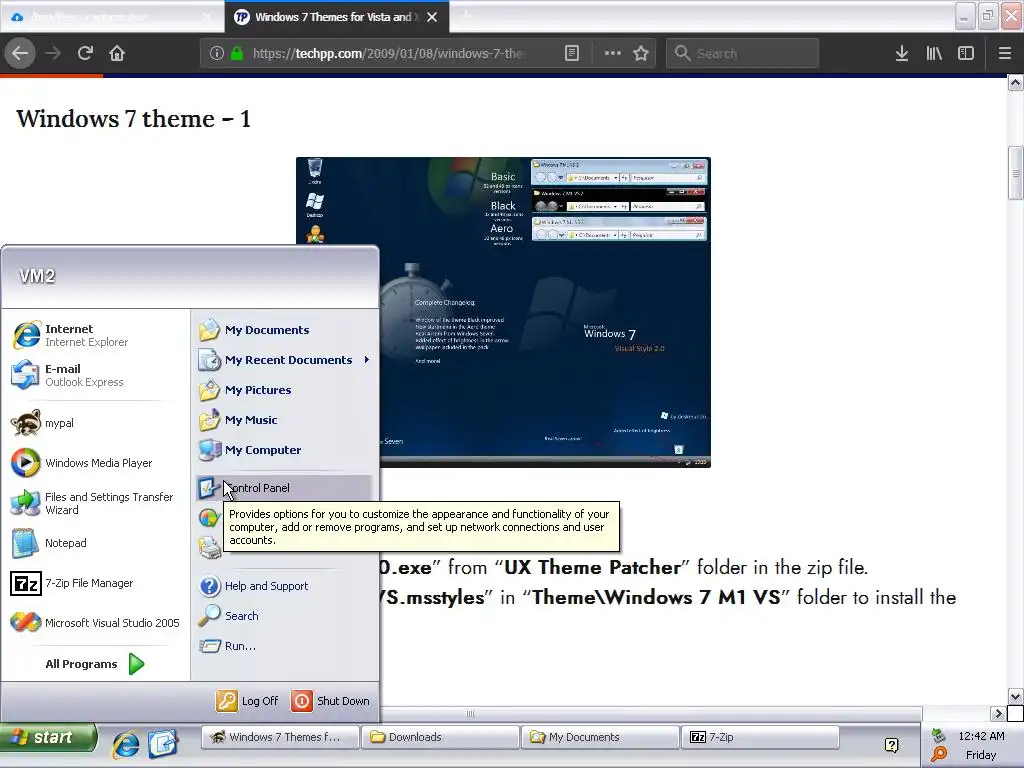Focus the Firefox Search box
The height and width of the screenshot is (768, 1024).
click(x=743, y=53)
